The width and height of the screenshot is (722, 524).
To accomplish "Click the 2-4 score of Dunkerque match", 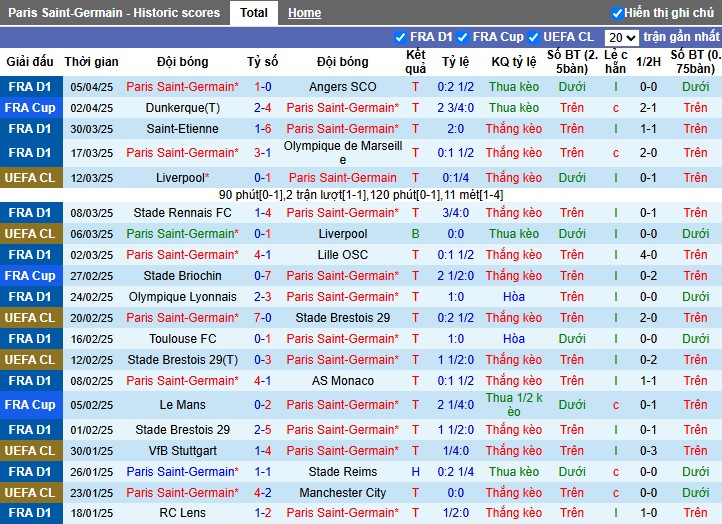I will [262, 108].
